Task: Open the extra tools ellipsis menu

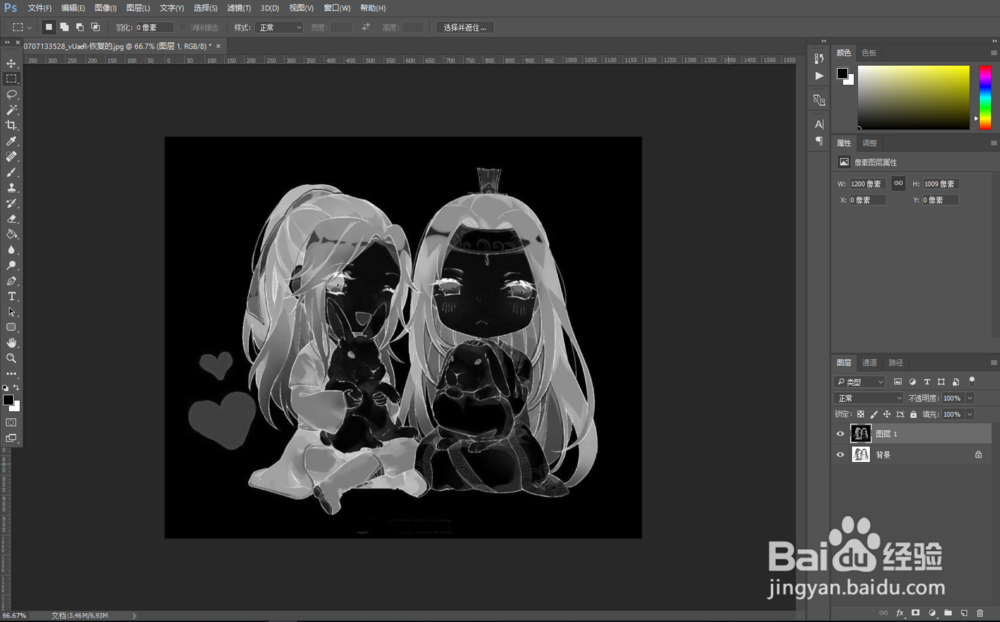Action: (11, 374)
